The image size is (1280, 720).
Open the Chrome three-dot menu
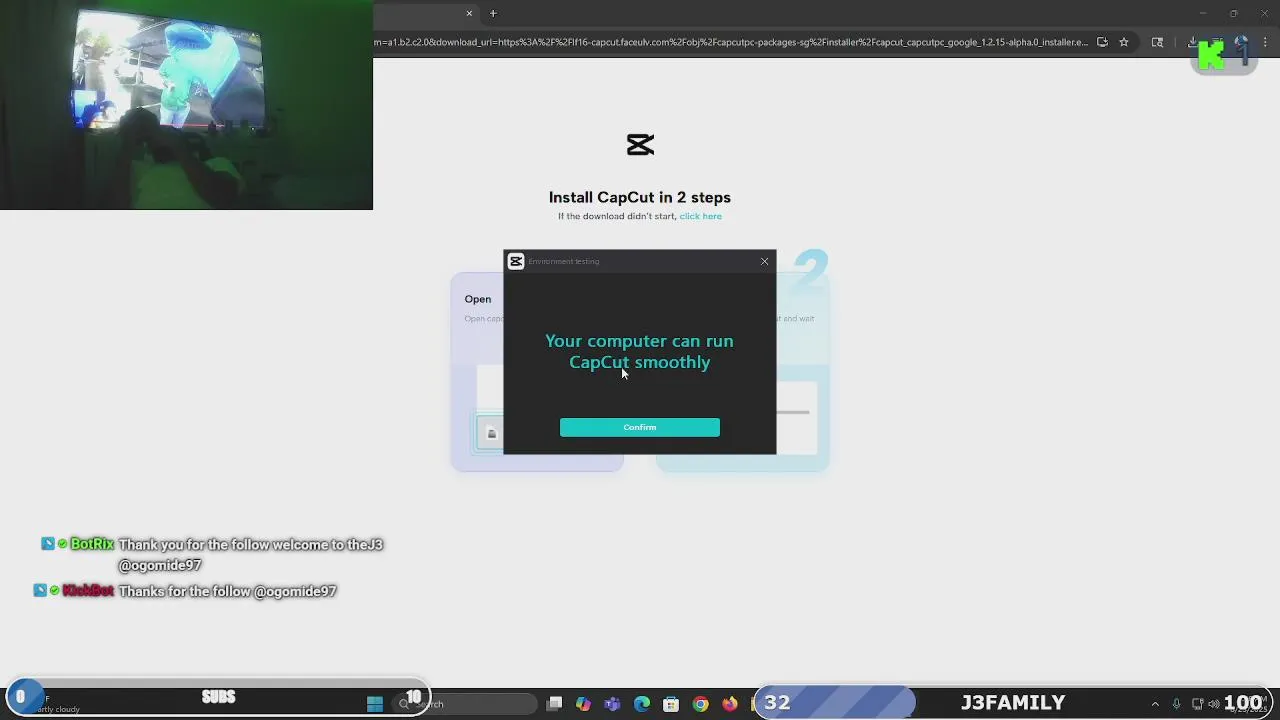pyautogui.click(x=1266, y=42)
